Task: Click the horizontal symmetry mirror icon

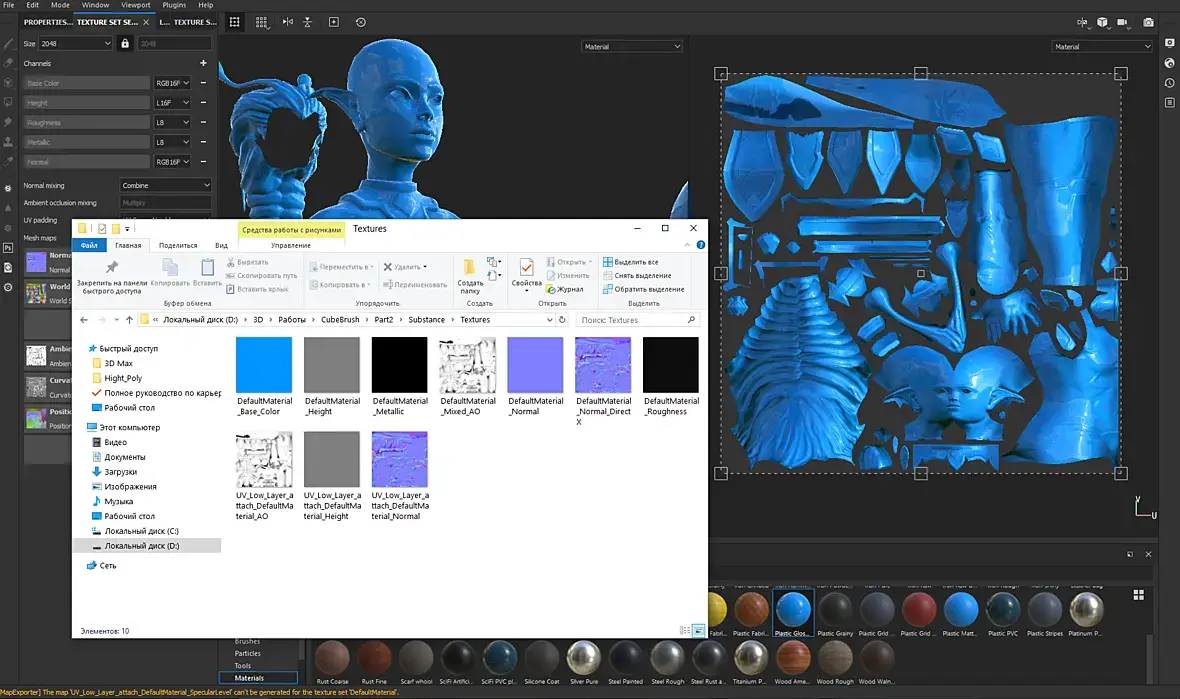Action: [x=288, y=22]
